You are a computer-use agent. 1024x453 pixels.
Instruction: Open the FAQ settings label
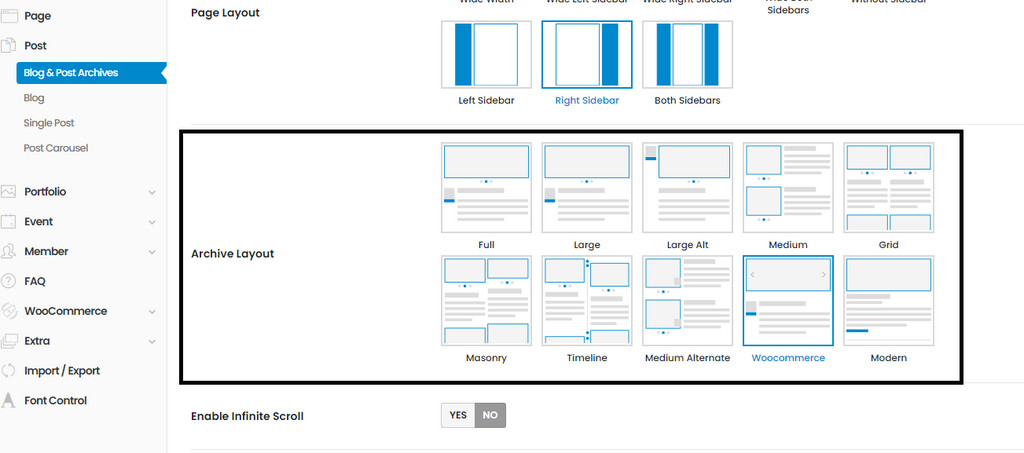pyautogui.click(x=35, y=281)
